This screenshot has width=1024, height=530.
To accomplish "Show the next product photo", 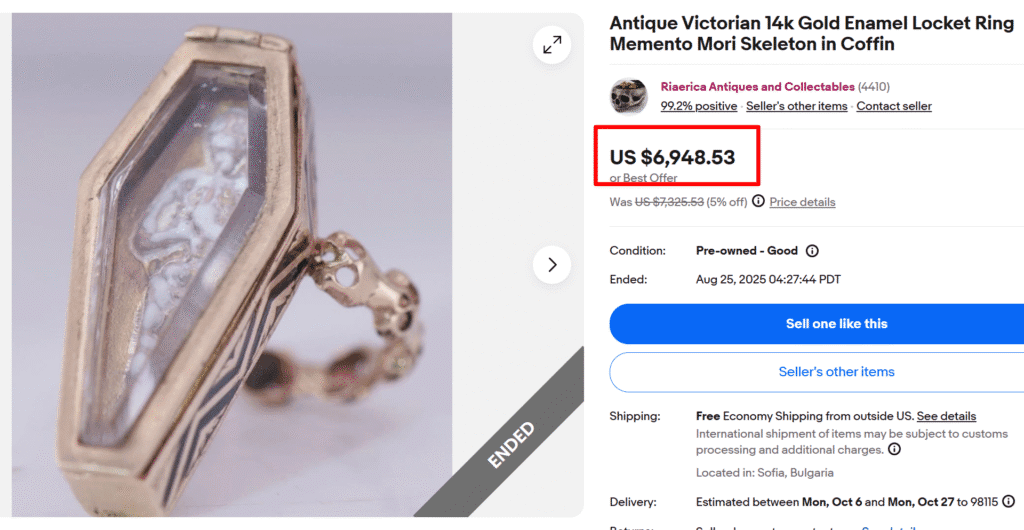I will (x=552, y=265).
